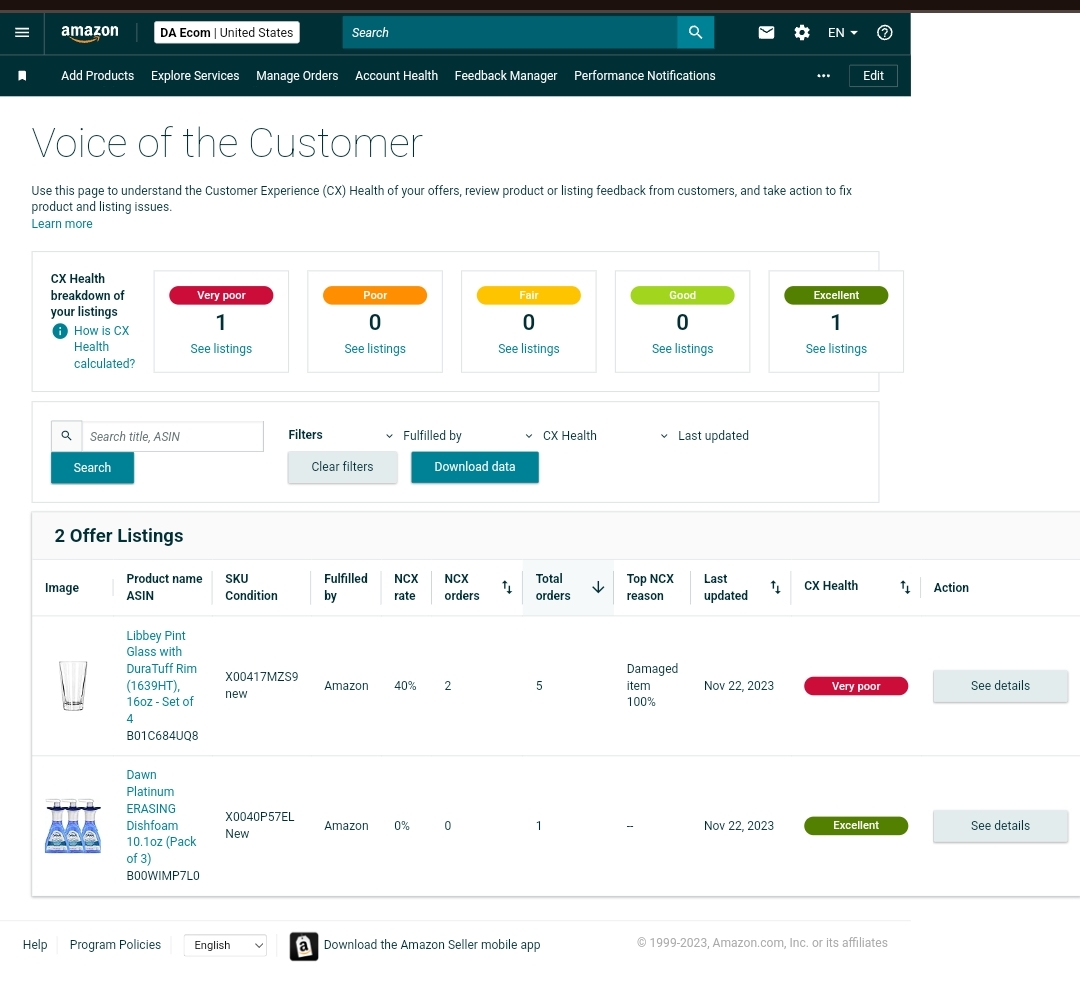Click the info icon beside How is CX Health calculated

coord(60,331)
